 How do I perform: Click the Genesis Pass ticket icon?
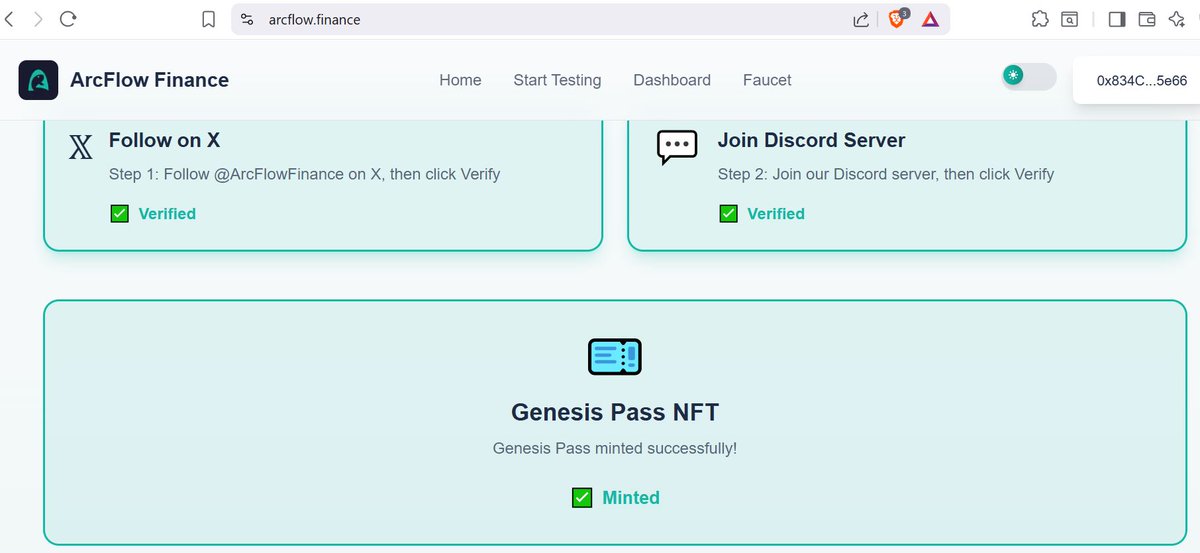614,356
